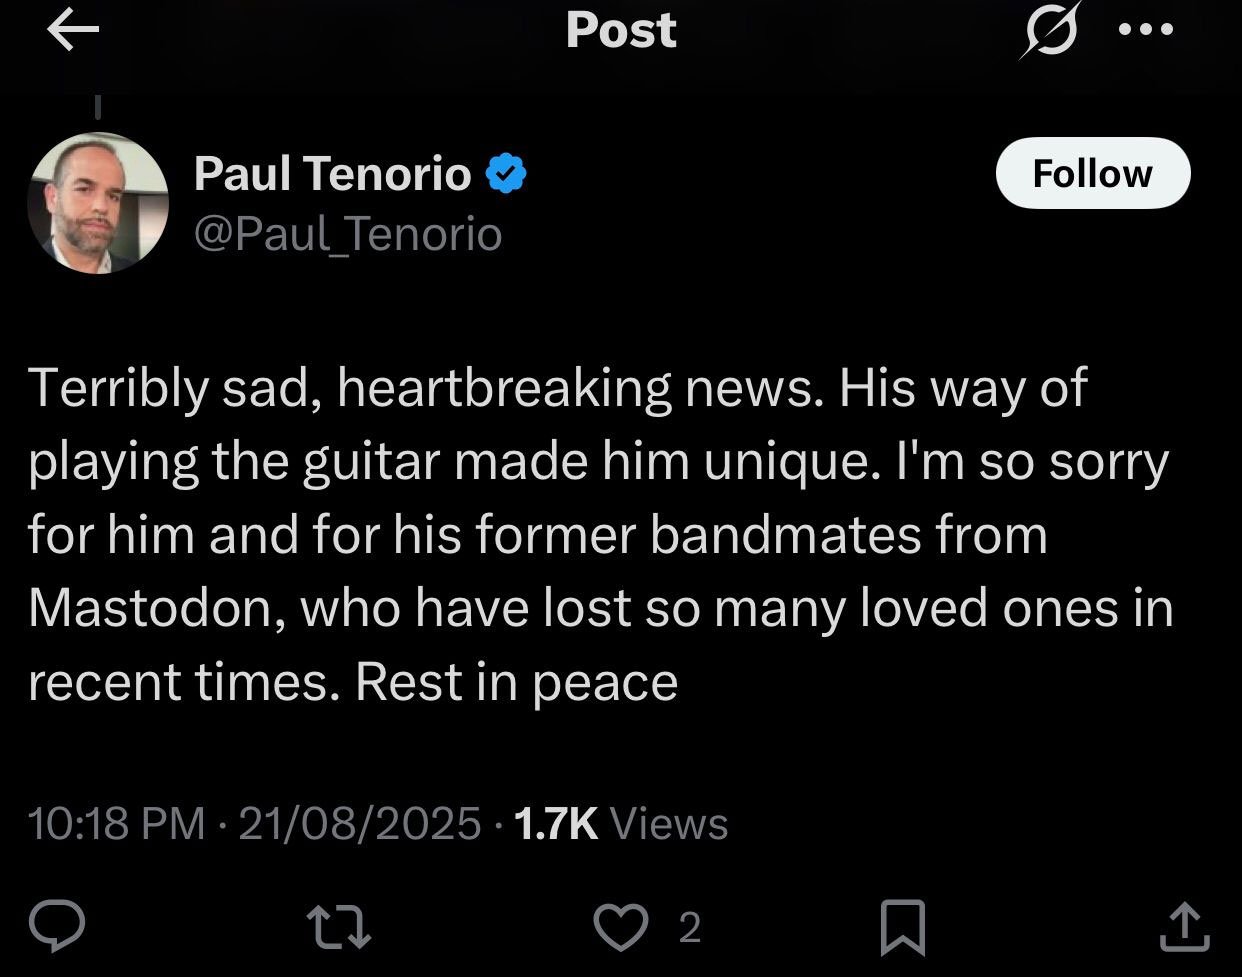Viewport: 1242px width, 977px height.
Task: Follow Paul Tenorio
Action: pos(1092,173)
